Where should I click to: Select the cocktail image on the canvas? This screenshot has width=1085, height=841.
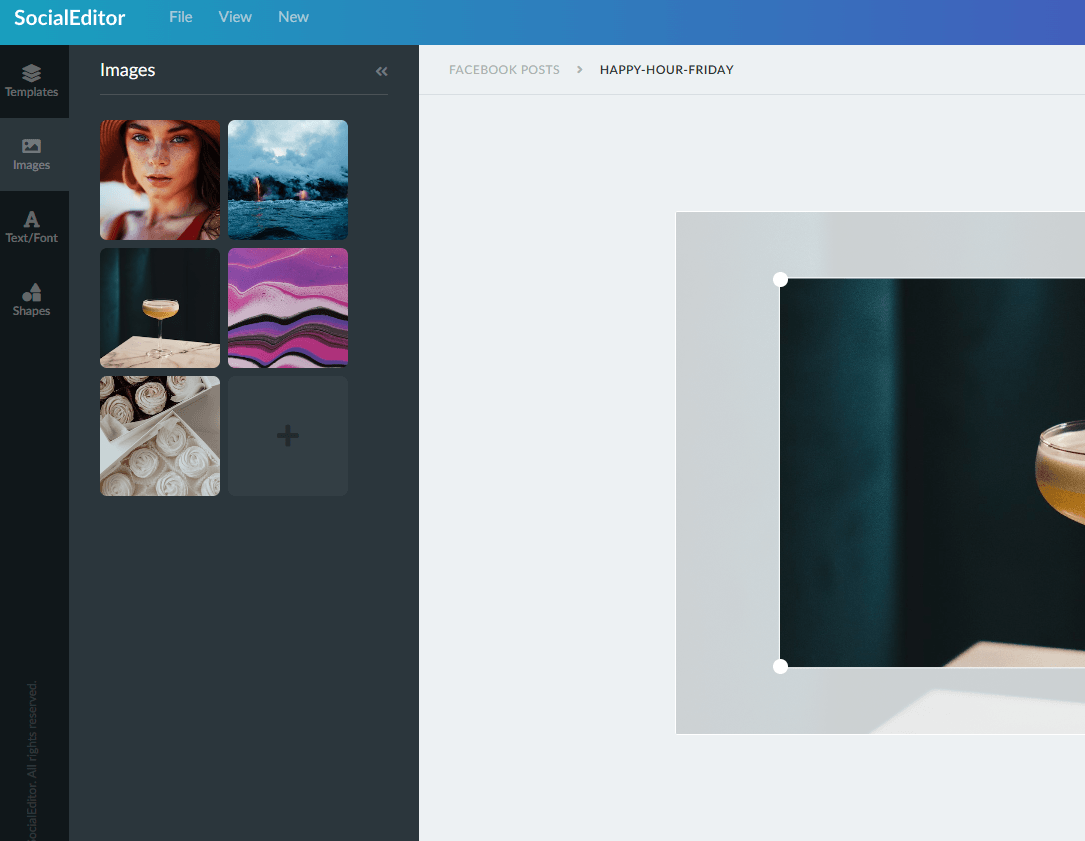click(932, 473)
